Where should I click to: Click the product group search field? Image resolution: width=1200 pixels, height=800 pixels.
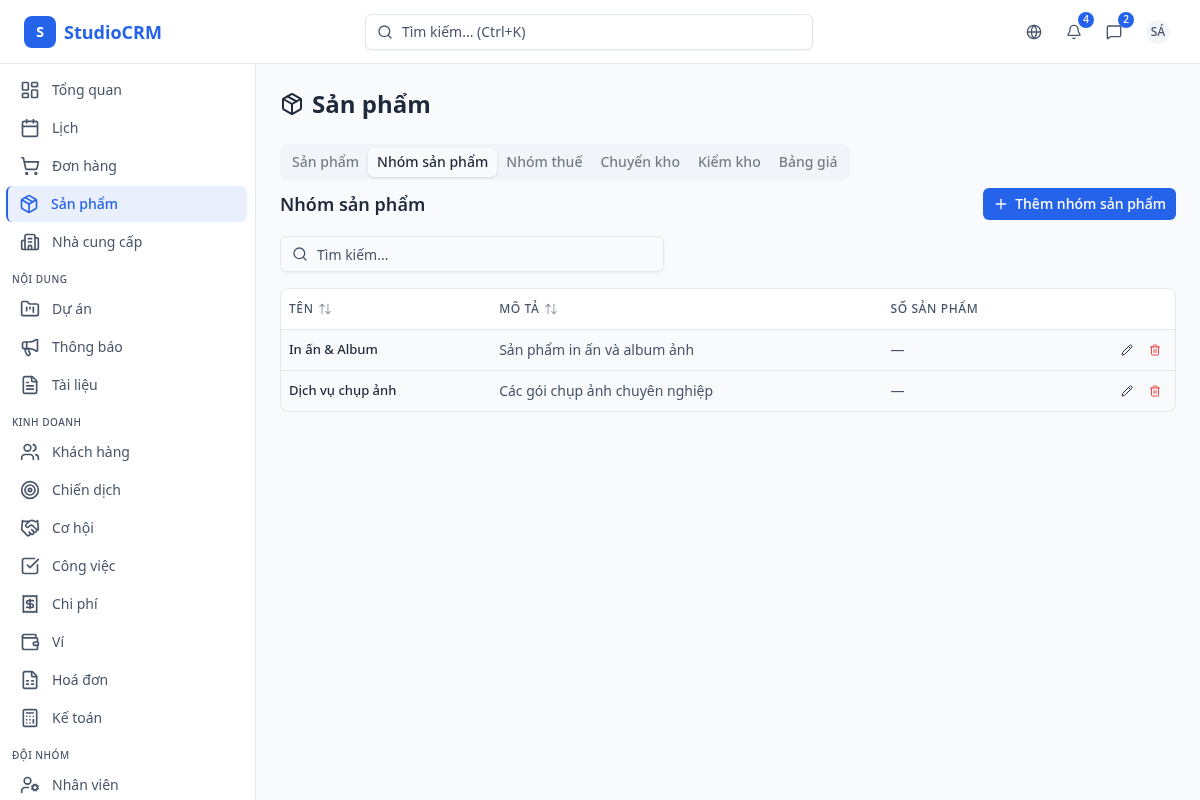[x=472, y=254]
